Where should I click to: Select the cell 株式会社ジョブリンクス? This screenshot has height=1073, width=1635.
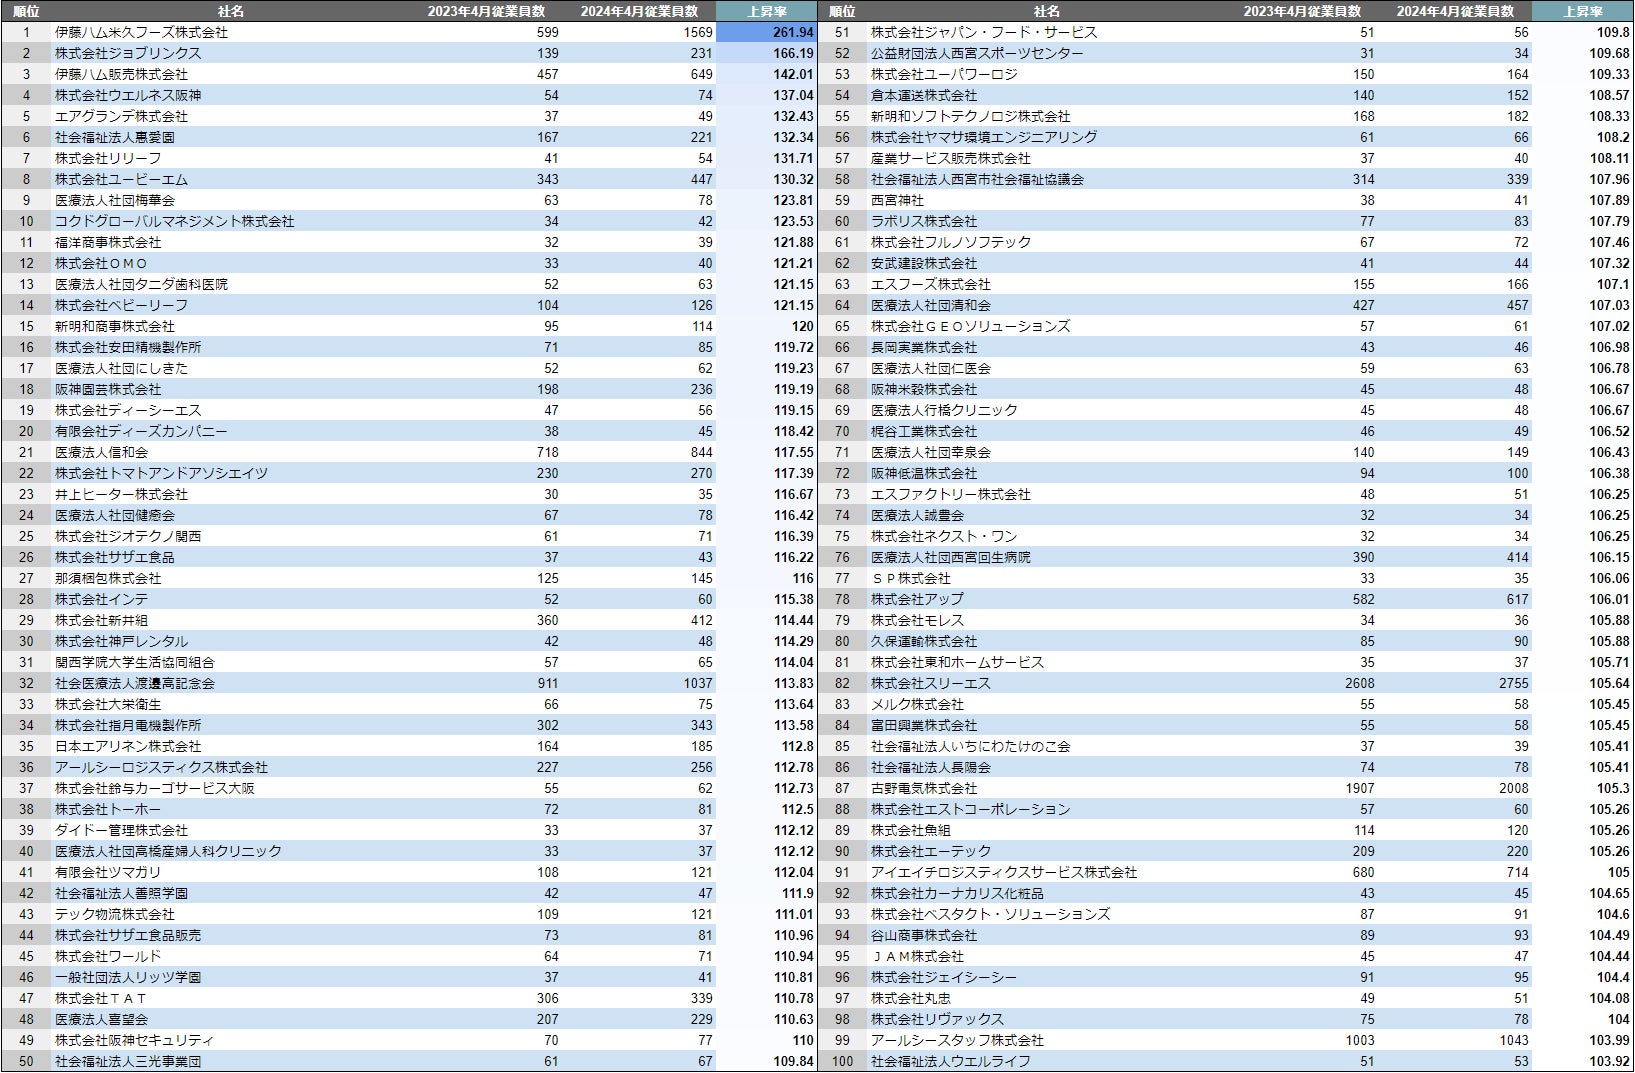128,53
